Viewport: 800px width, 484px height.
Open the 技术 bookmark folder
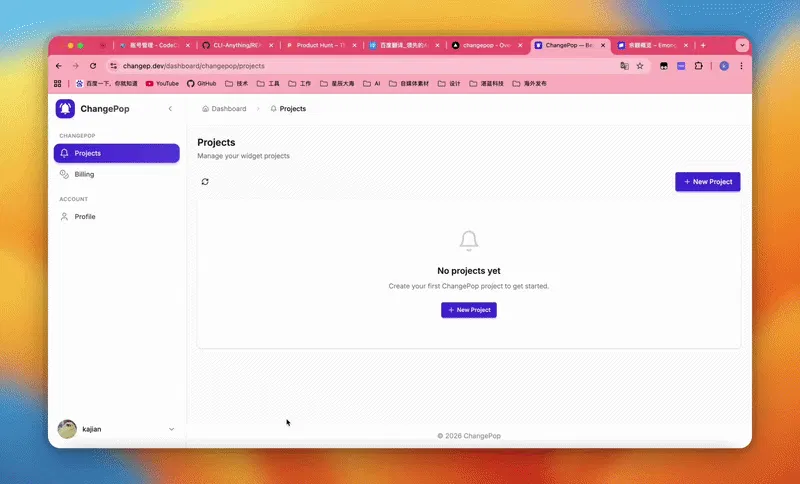(237, 84)
